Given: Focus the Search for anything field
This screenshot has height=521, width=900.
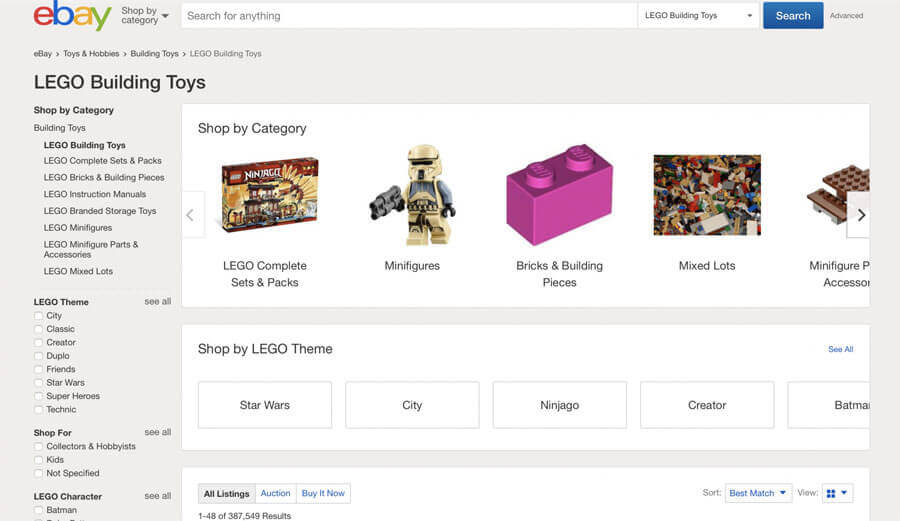Looking at the screenshot, I should point(408,16).
